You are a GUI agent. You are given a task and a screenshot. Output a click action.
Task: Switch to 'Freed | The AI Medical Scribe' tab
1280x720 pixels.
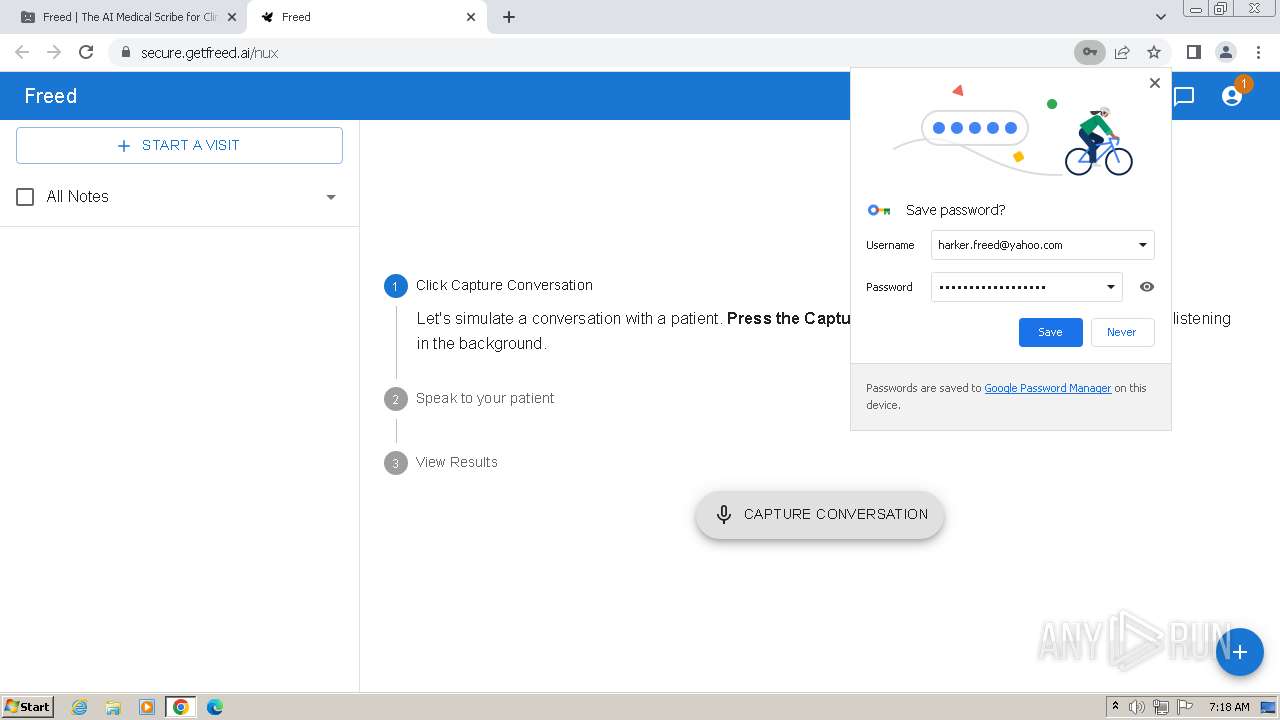[124, 17]
